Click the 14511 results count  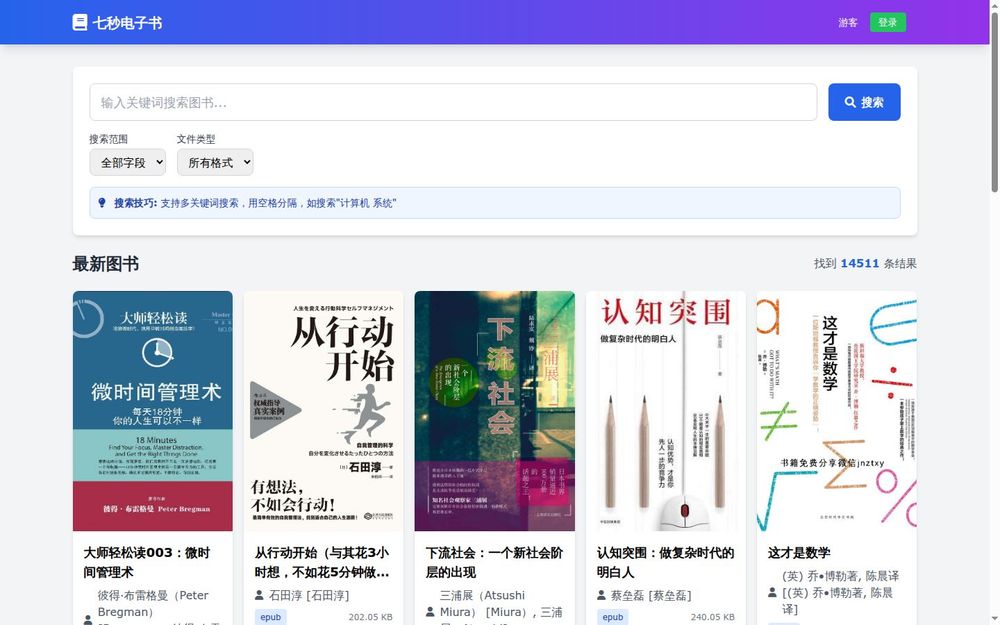tap(860, 263)
